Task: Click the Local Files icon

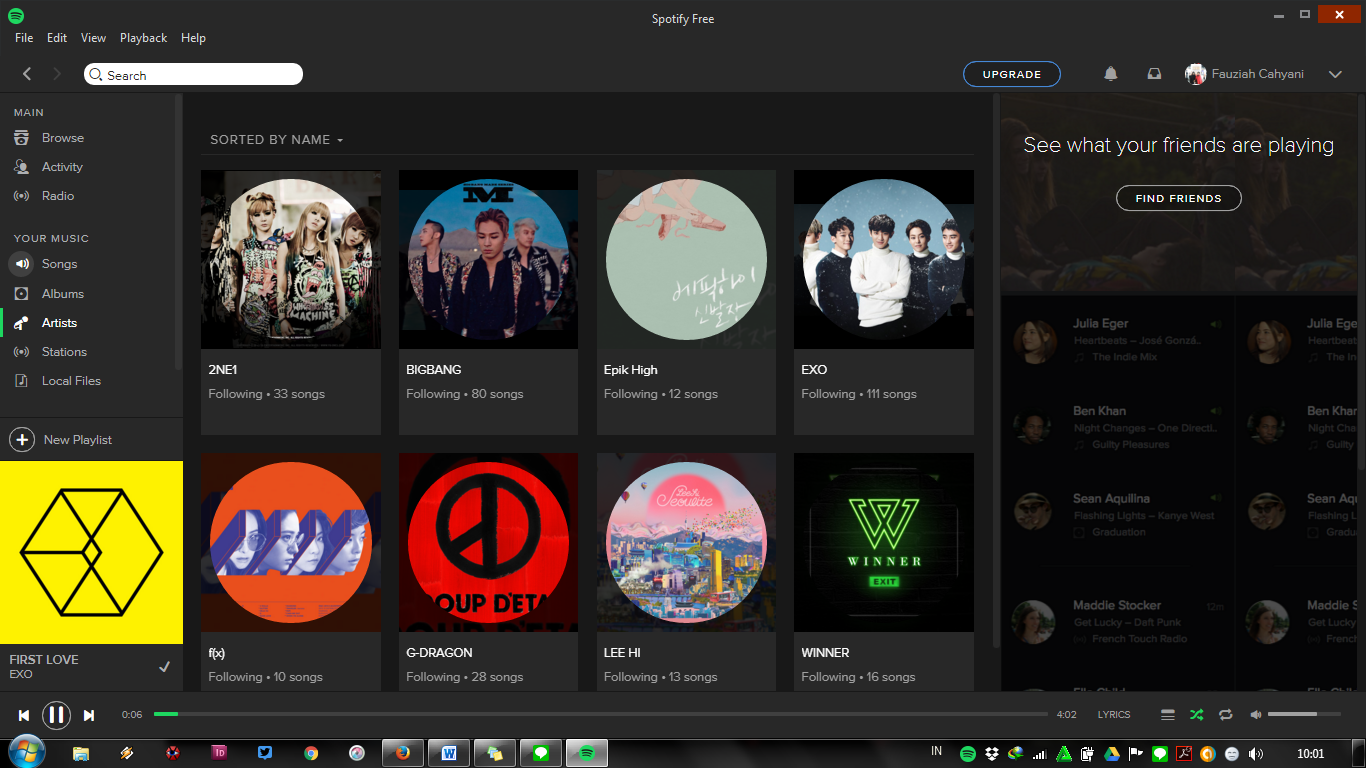Action: click(21, 381)
